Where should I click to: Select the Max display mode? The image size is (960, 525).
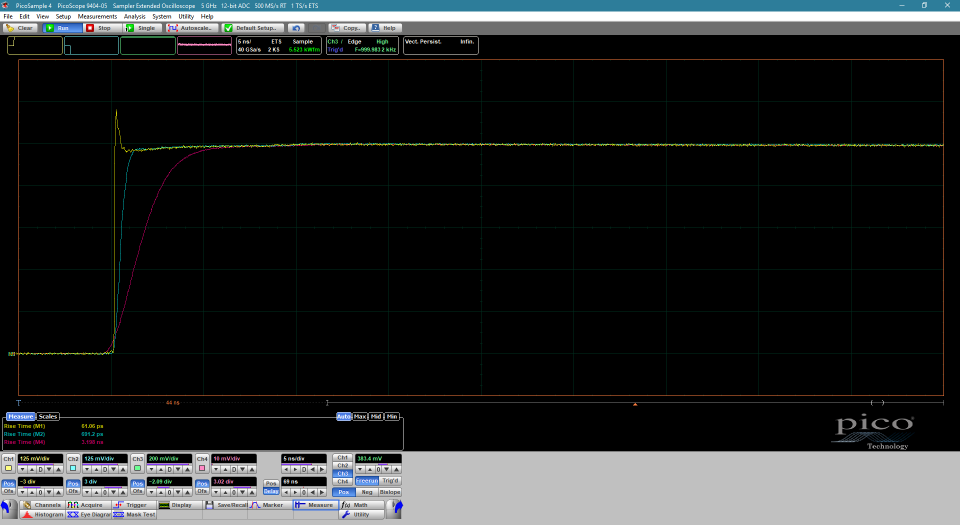(x=360, y=416)
